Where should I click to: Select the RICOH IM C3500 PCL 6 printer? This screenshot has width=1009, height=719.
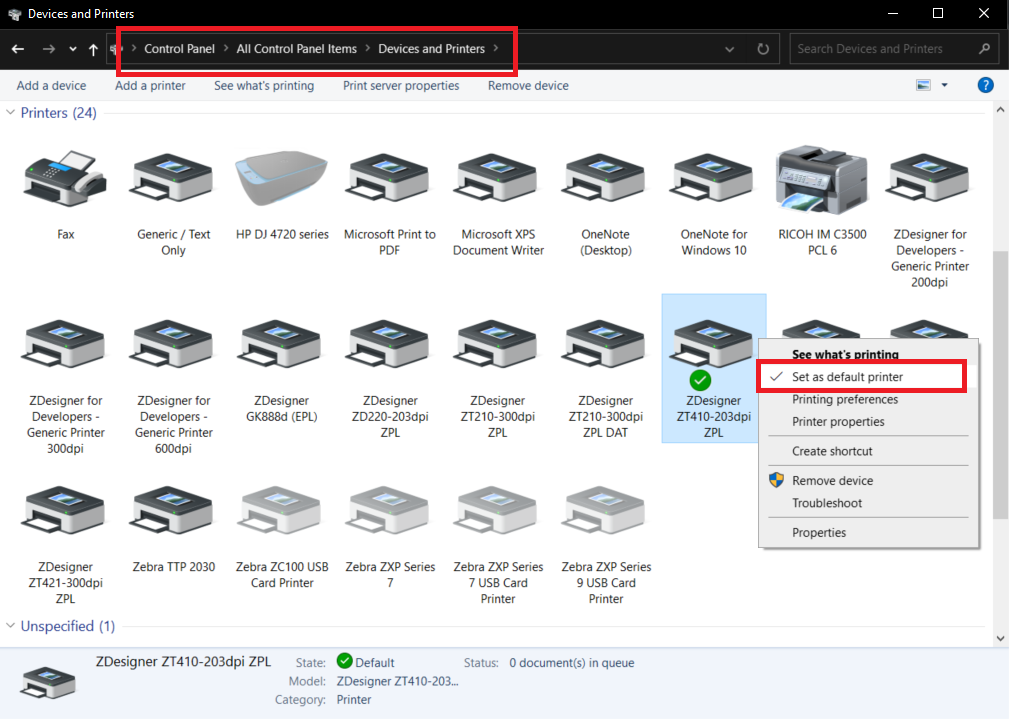click(822, 180)
